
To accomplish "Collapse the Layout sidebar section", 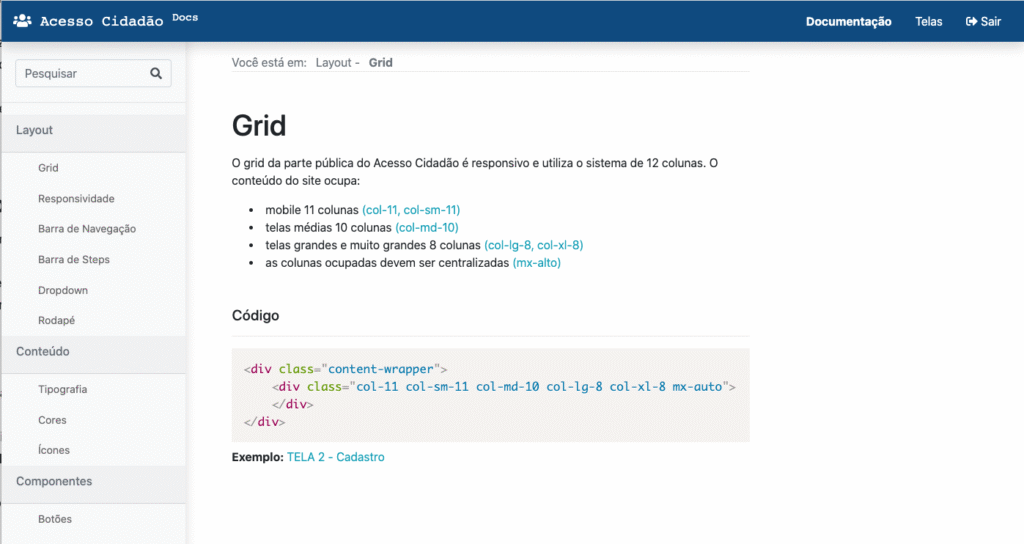I will coord(35,130).
